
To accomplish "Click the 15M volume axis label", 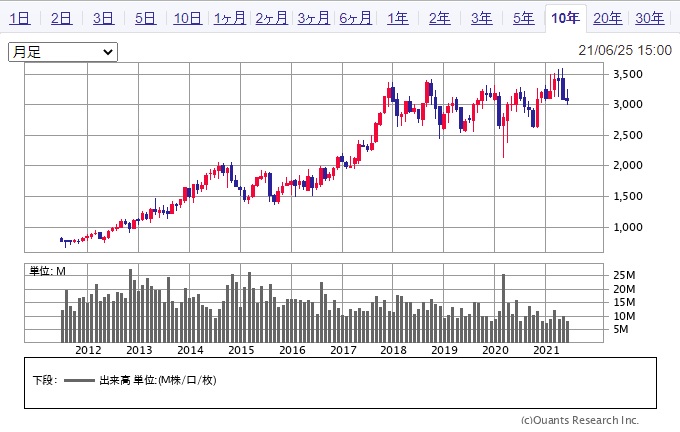I will point(624,302).
